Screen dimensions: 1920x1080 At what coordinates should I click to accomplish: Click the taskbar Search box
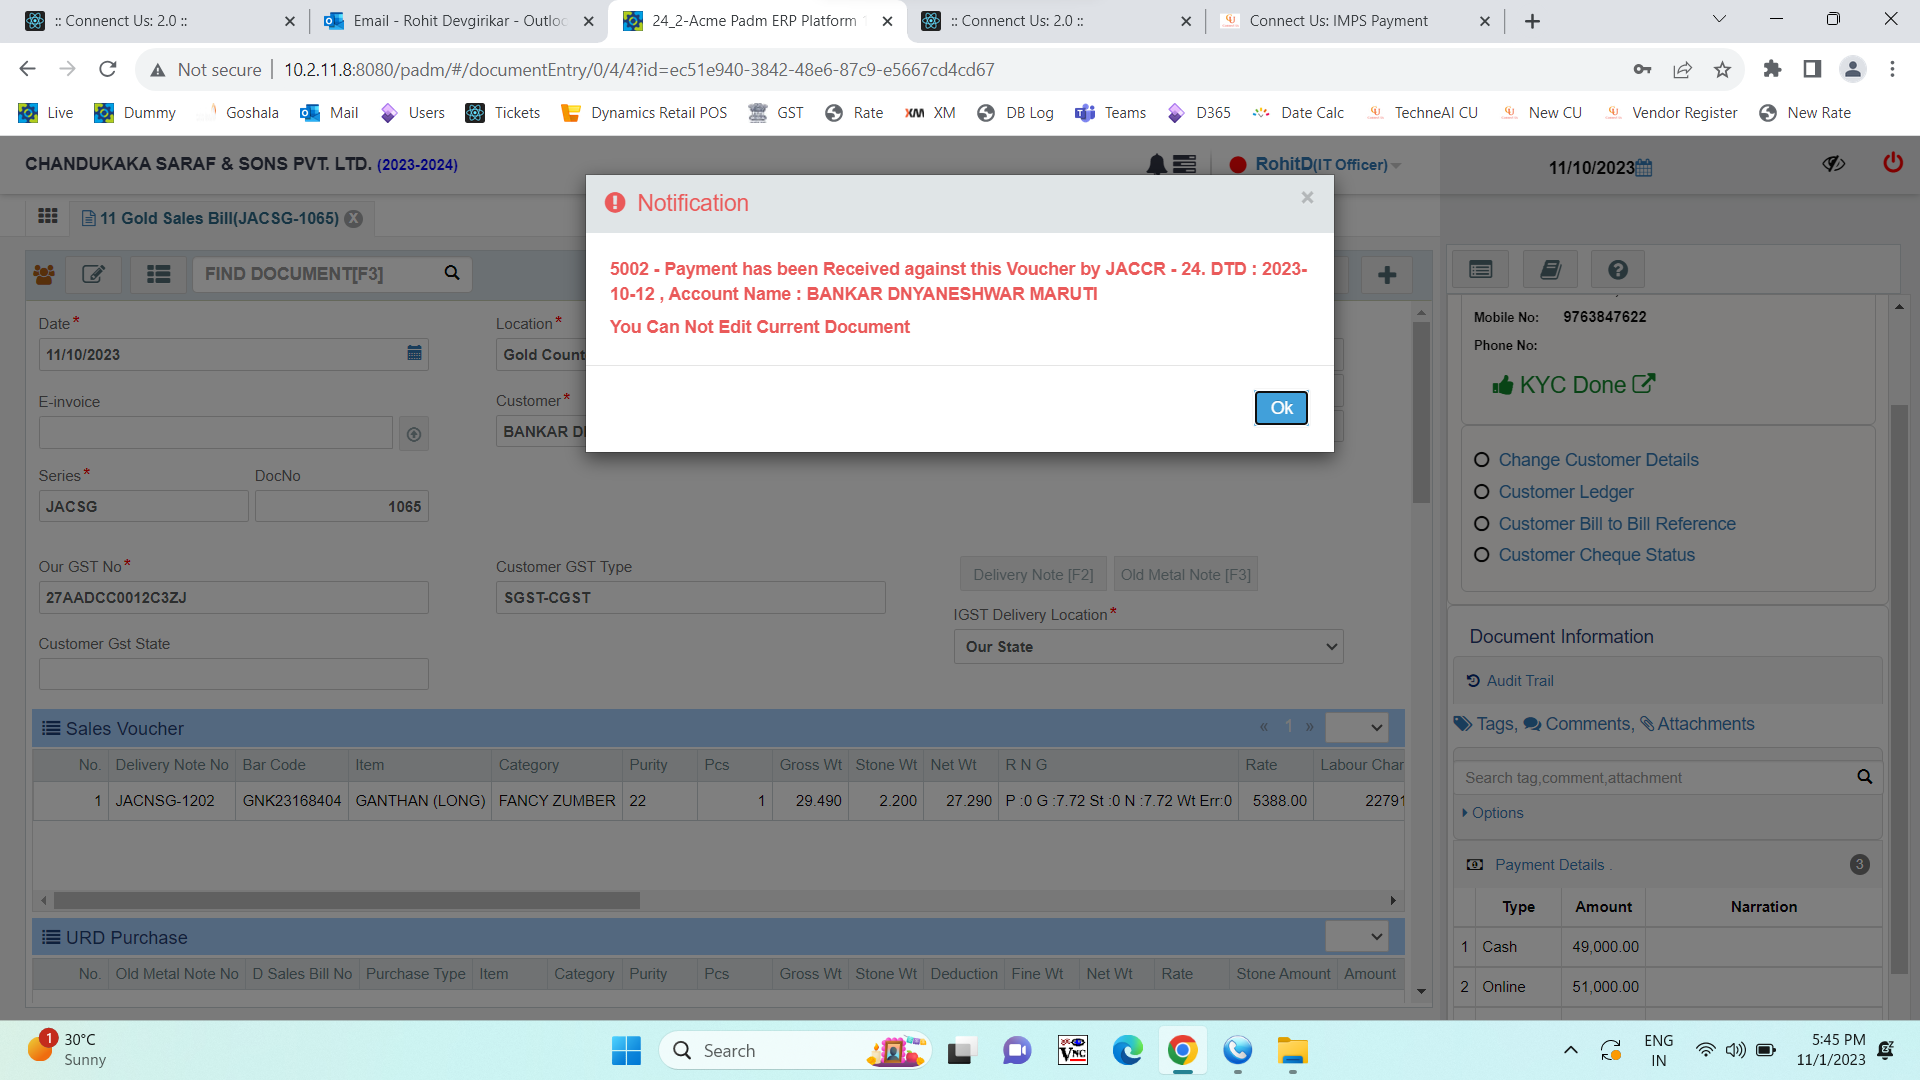point(794,1051)
